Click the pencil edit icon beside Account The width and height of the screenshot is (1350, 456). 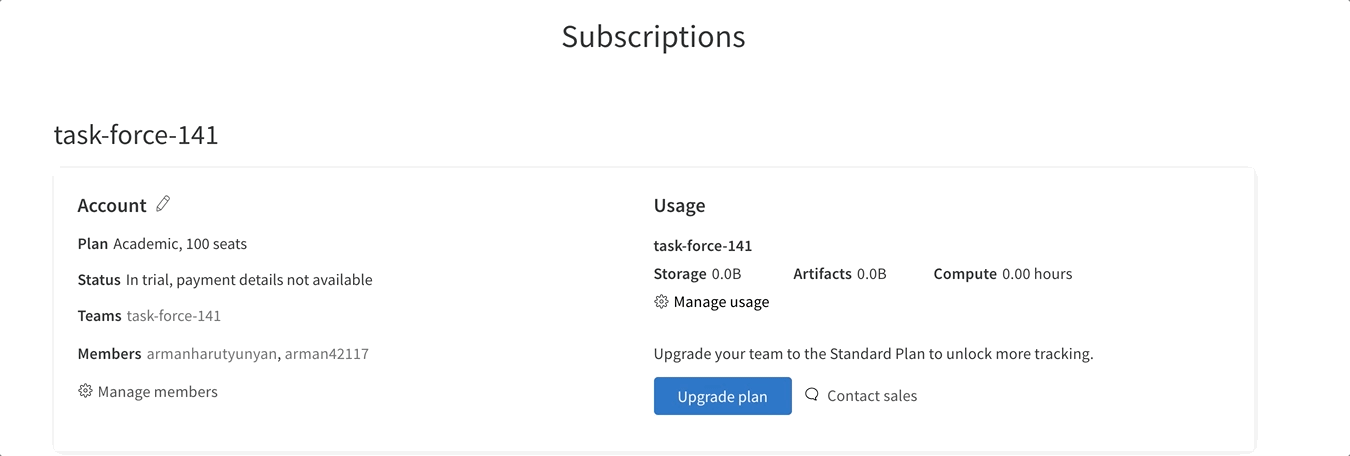164,204
